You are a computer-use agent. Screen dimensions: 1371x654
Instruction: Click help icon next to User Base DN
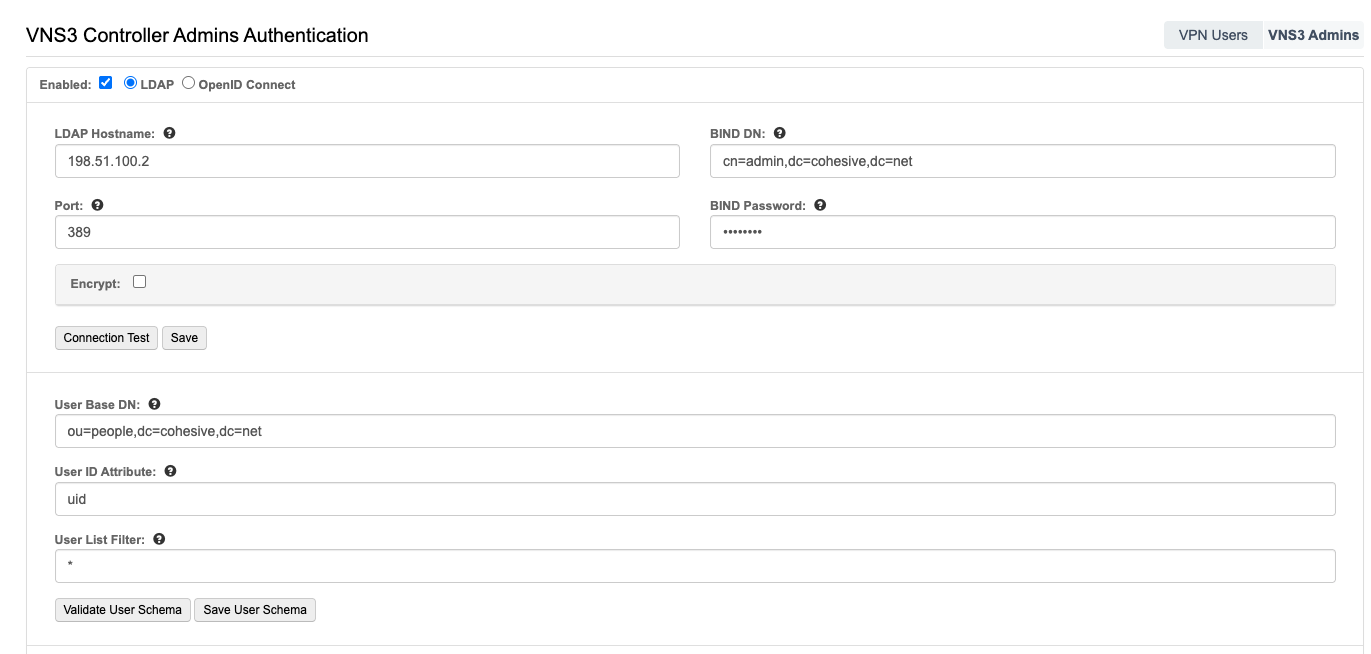point(154,404)
